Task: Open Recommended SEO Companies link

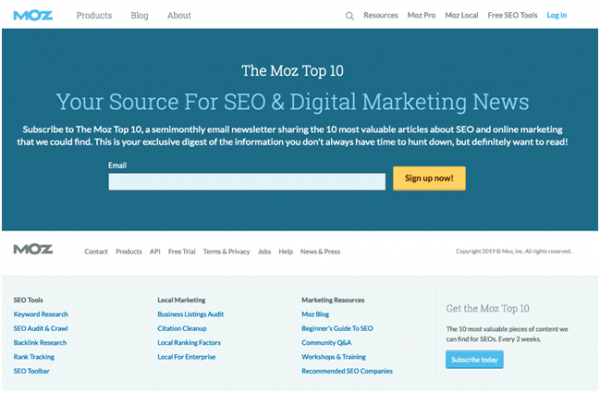Action: [347, 371]
